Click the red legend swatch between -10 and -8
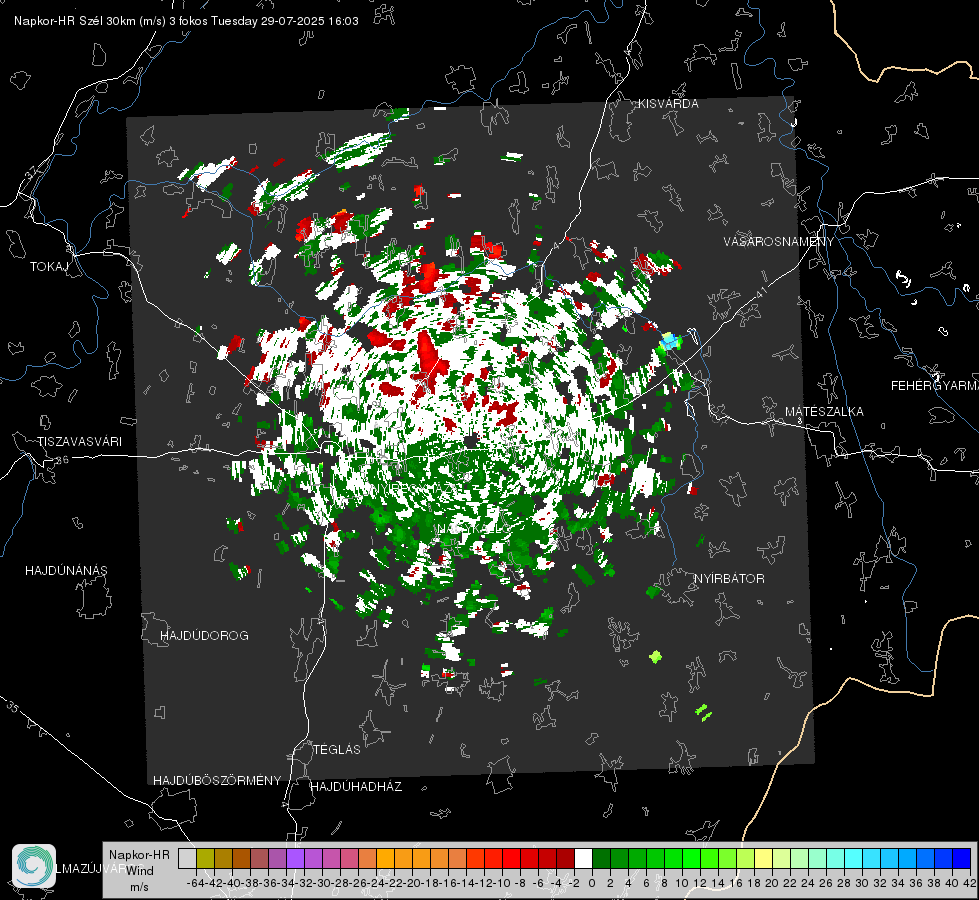The width and height of the screenshot is (979, 900). [x=511, y=858]
